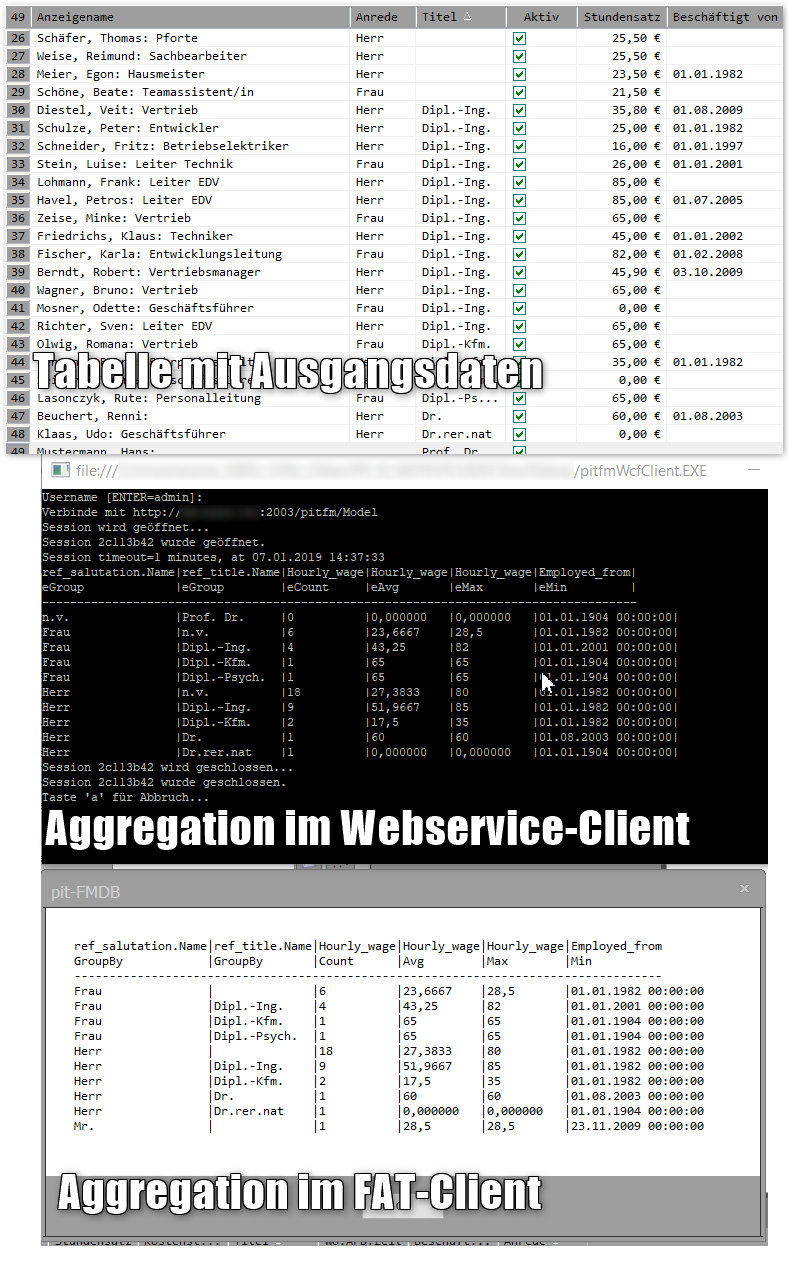788x1280 pixels.
Task: Click the Beschäftigt von column header
Action: click(x=725, y=17)
